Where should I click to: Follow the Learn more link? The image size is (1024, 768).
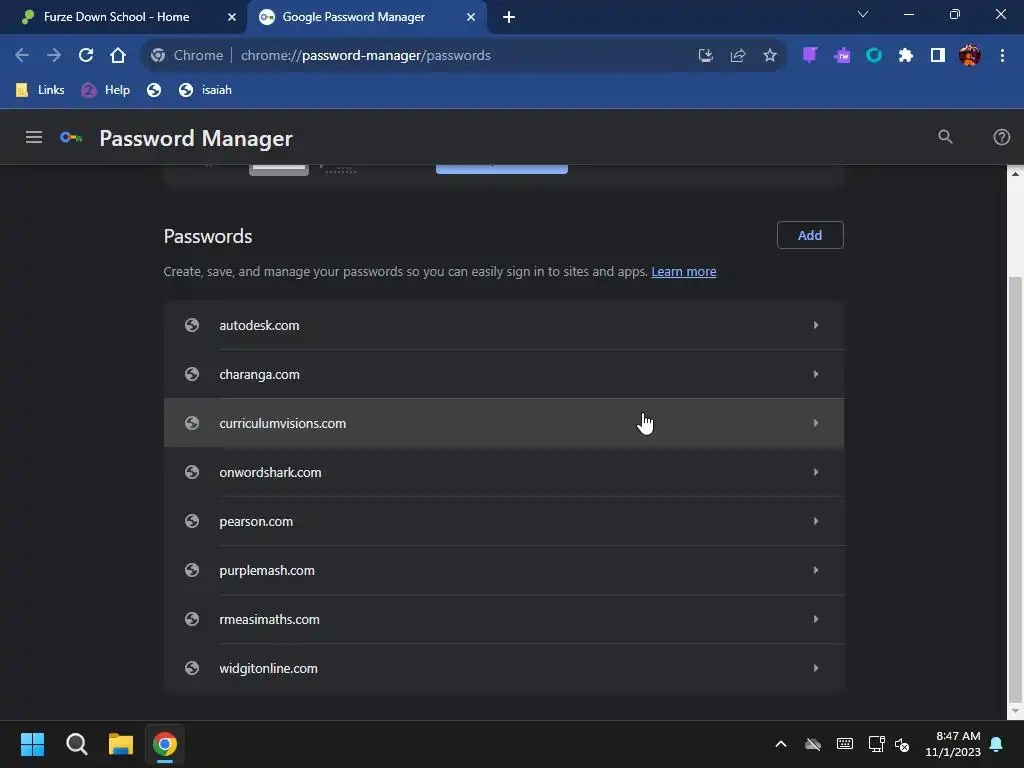click(684, 272)
